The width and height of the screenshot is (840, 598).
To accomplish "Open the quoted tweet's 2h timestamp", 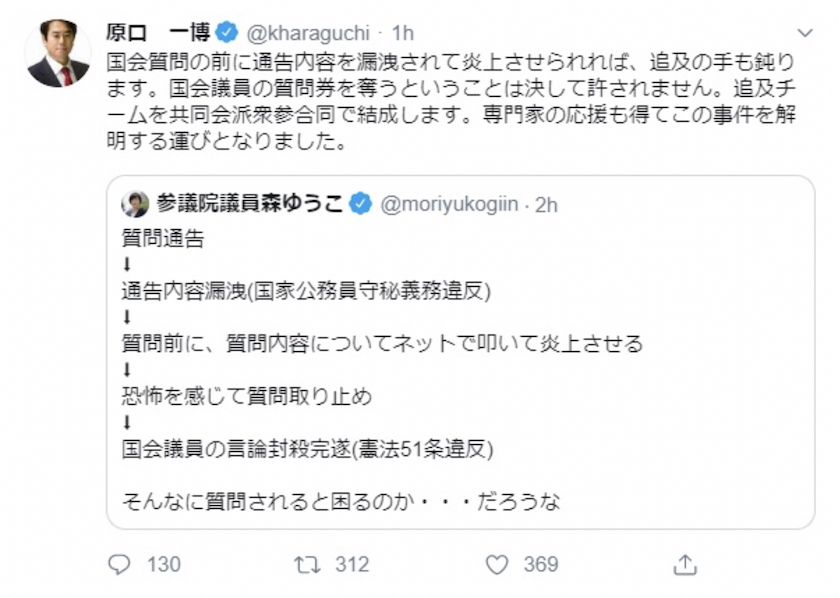I will click(x=546, y=204).
